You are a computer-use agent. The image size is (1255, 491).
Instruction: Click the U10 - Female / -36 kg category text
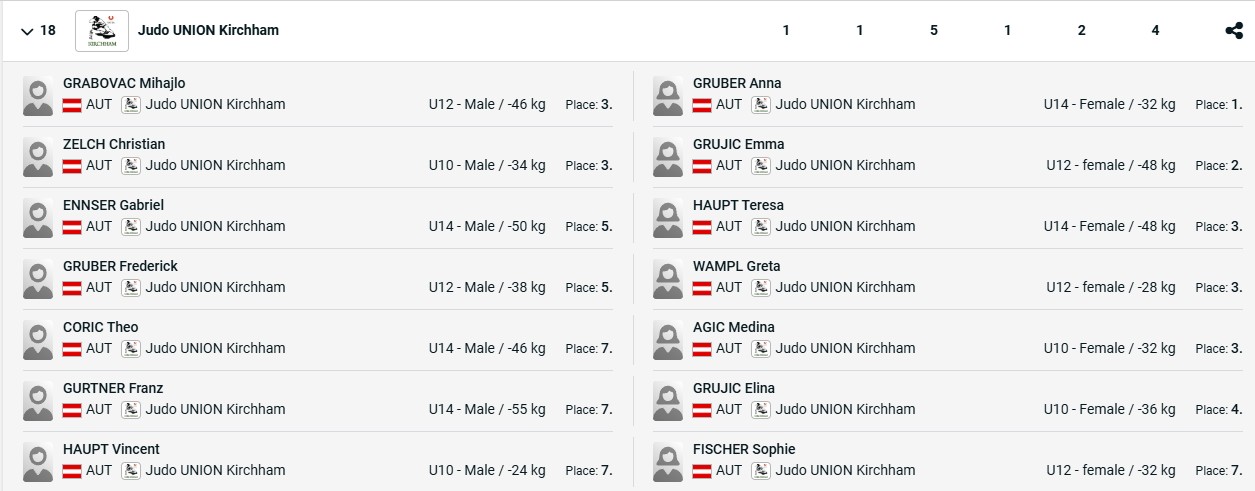(x=1109, y=409)
